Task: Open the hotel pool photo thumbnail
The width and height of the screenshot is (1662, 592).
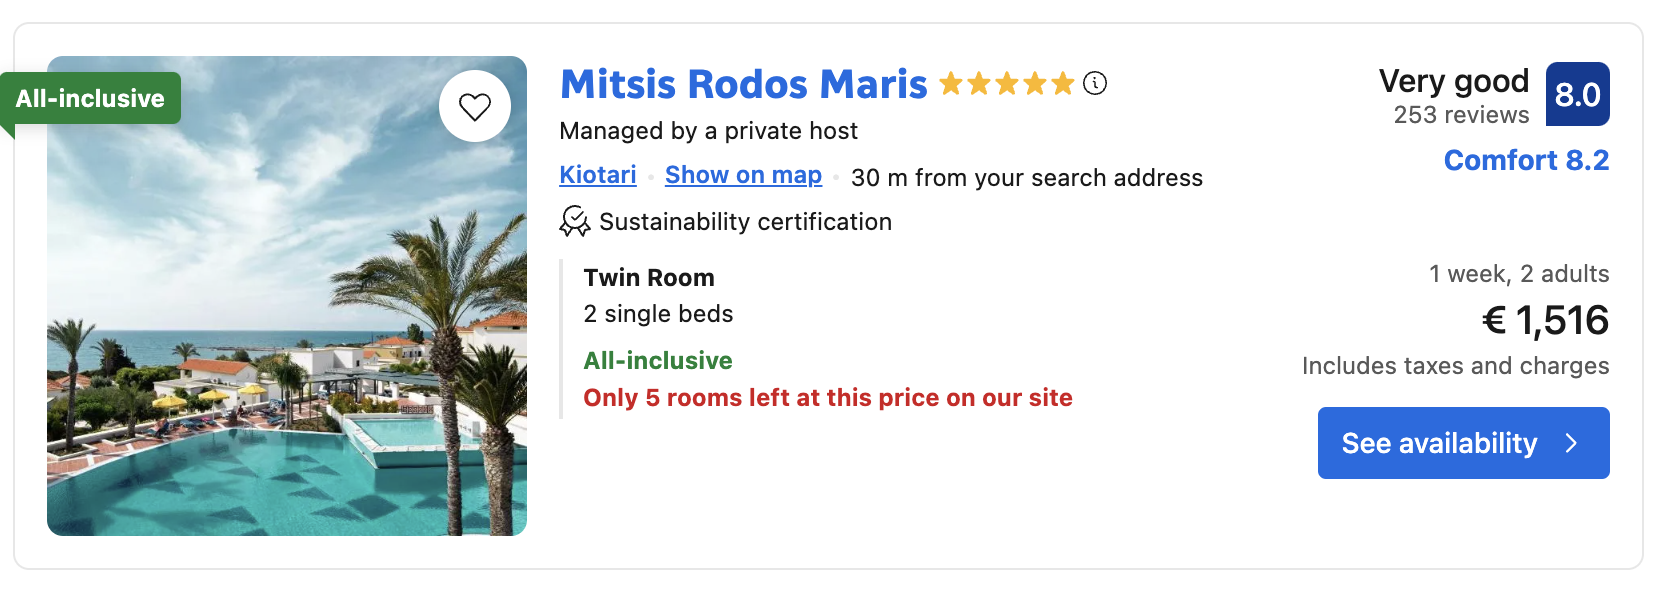Action: [287, 296]
